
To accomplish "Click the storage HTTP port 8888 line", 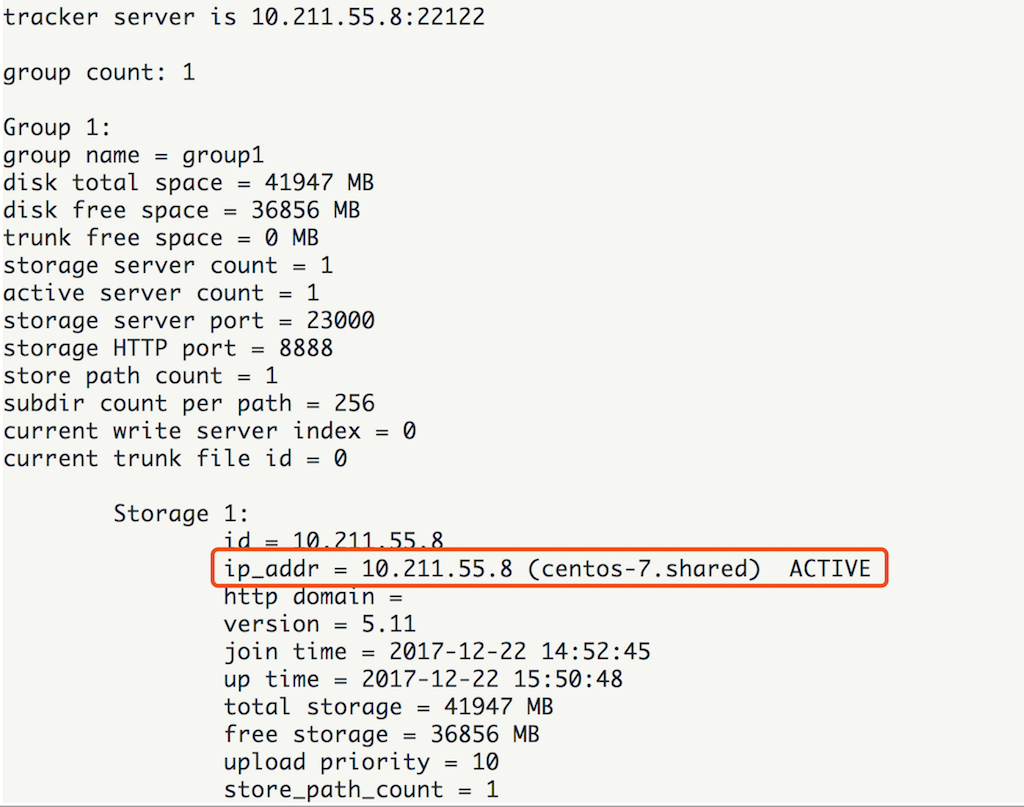I will 167,348.
